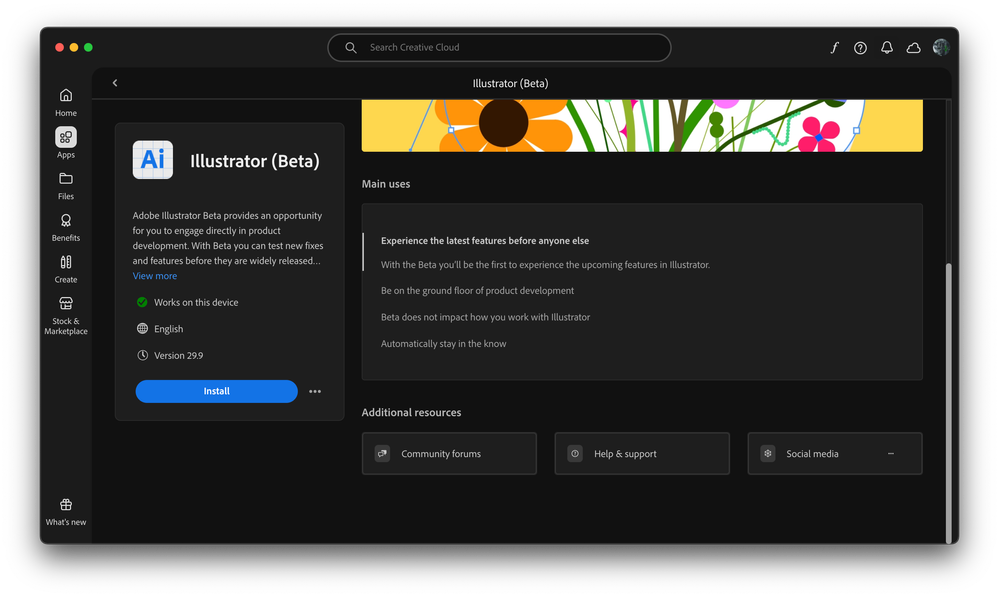The image size is (999, 597).
Task: Click the Community forums chat icon
Action: pyautogui.click(x=382, y=454)
